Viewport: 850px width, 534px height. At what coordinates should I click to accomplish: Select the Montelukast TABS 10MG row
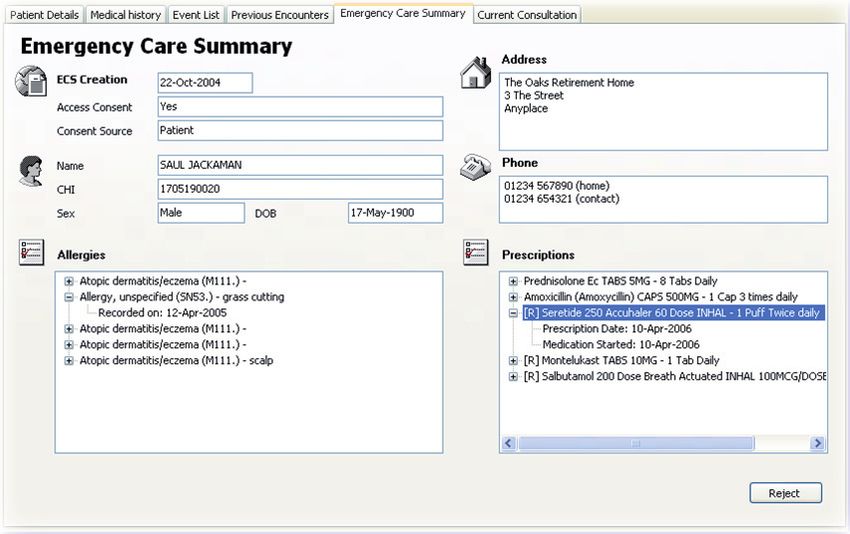tap(621, 361)
